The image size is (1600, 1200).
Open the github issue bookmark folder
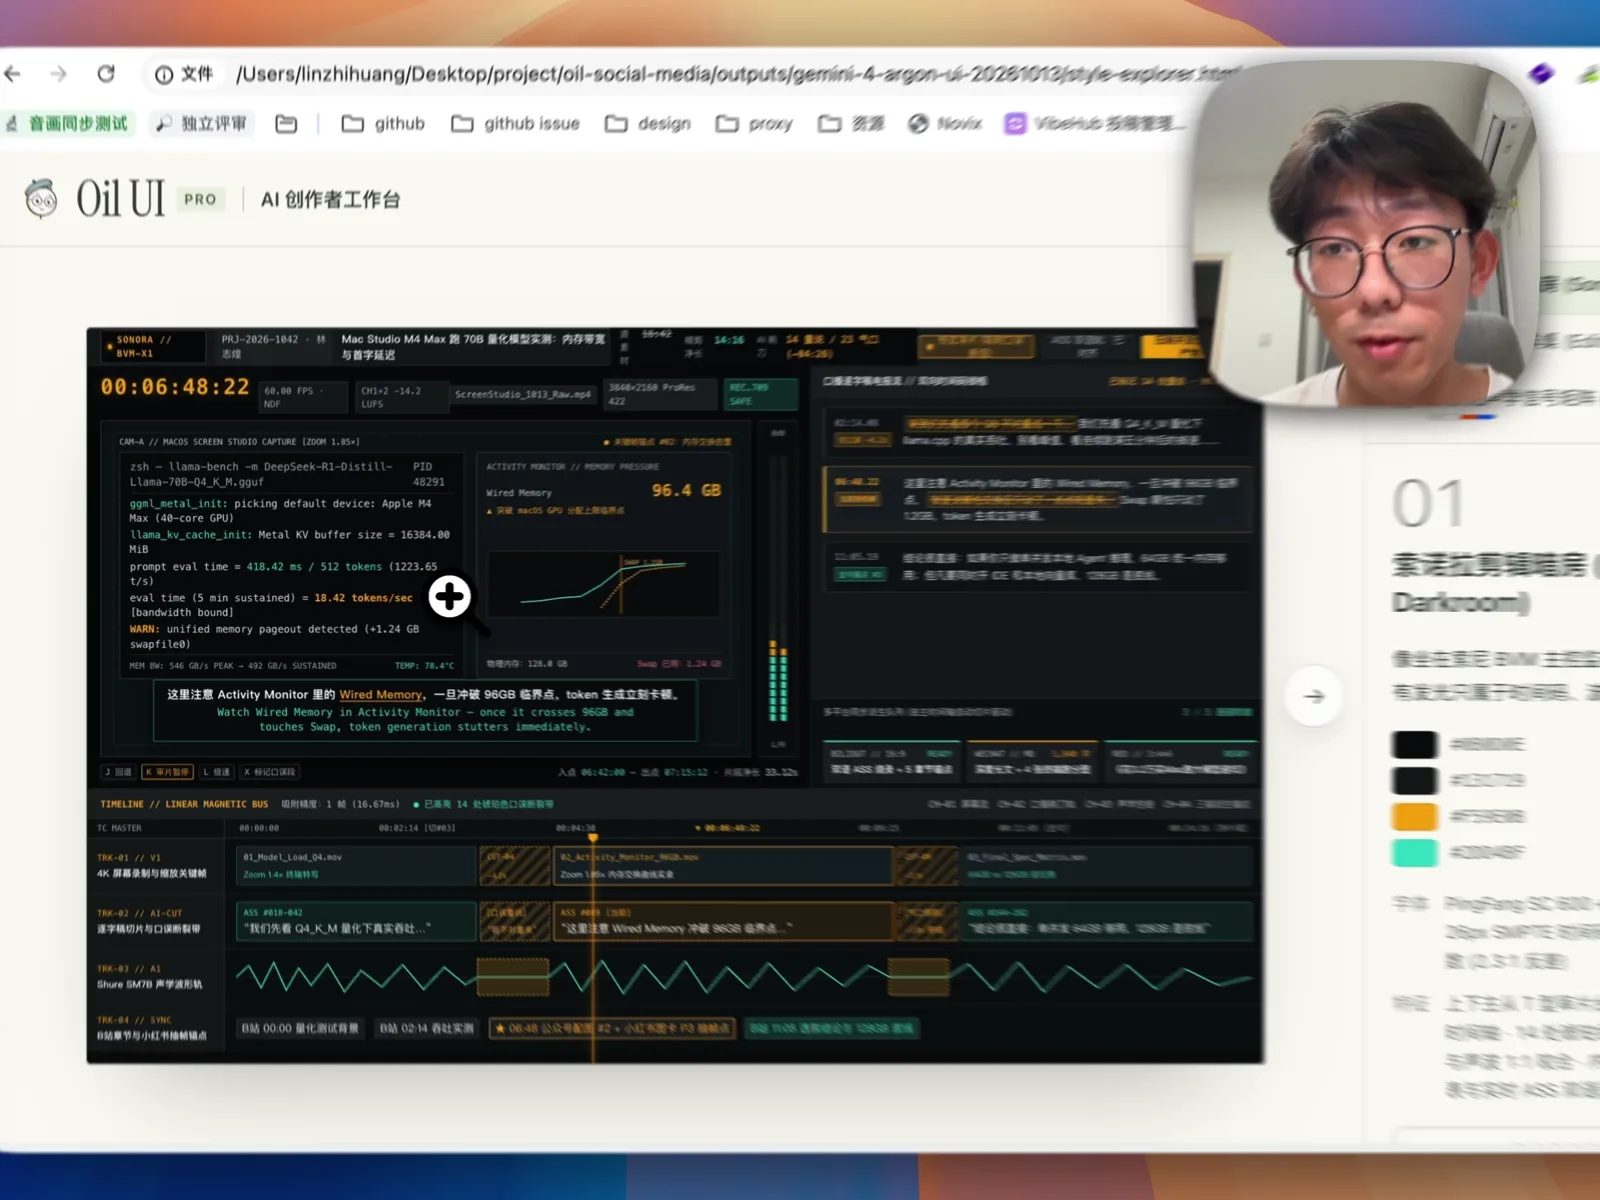(515, 124)
